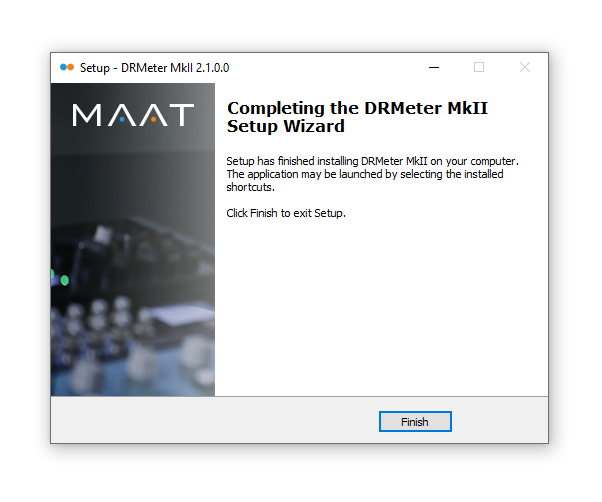
Task: Click the gray footer bar left of Finish
Action: click(215, 421)
